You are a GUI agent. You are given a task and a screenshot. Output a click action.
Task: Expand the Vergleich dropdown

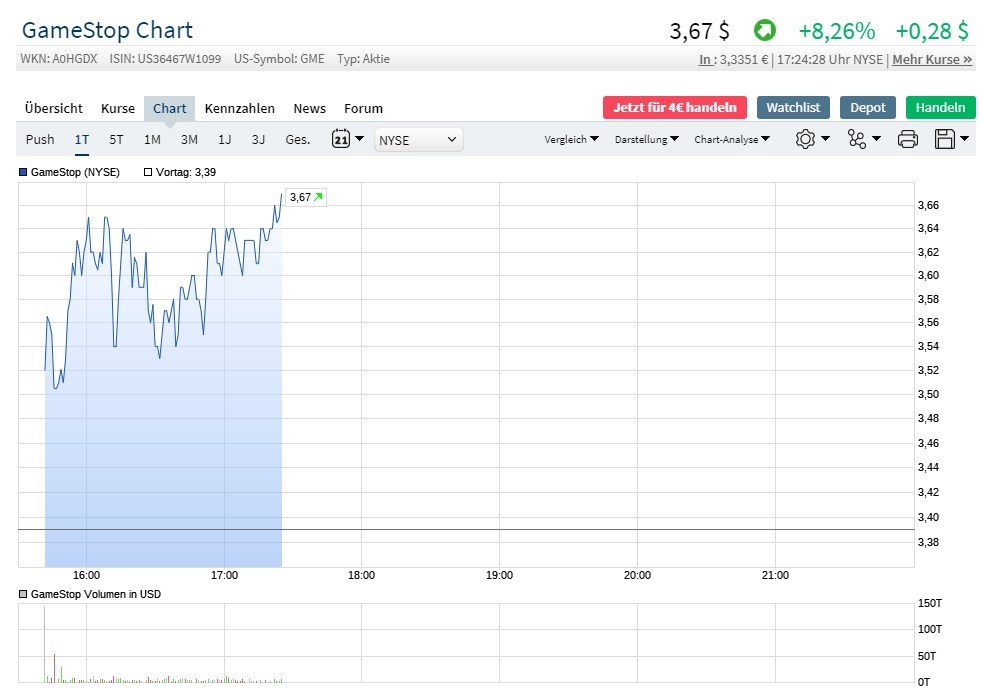pyautogui.click(x=571, y=140)
